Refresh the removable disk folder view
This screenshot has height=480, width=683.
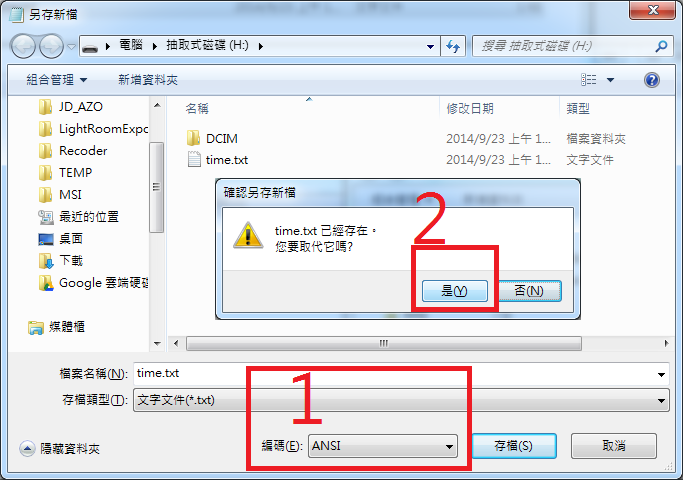(453, 46)
